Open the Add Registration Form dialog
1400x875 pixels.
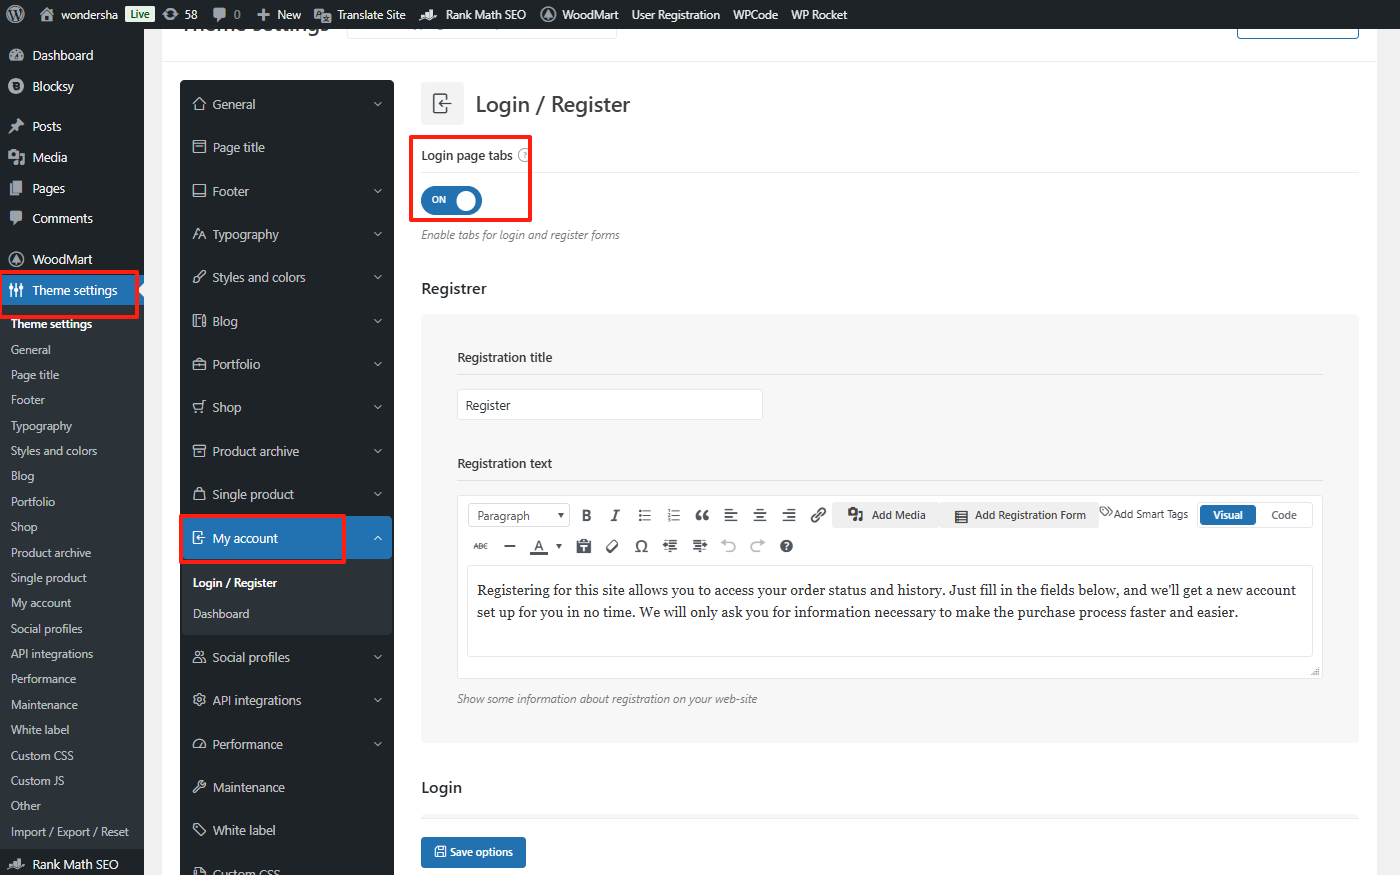pos(1018,514)
